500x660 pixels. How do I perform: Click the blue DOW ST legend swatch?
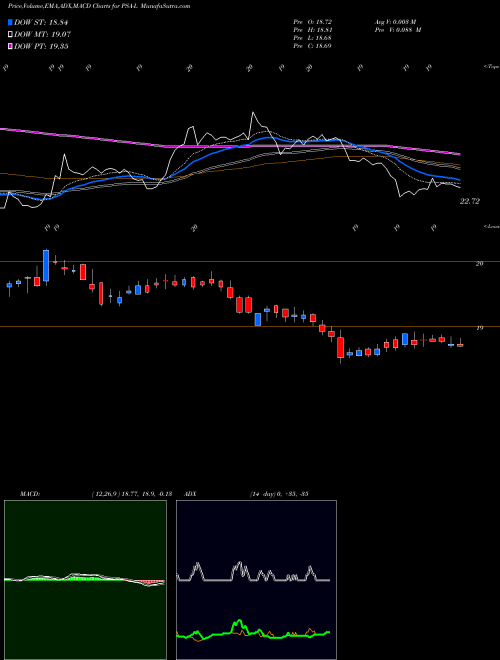[10, 22]
